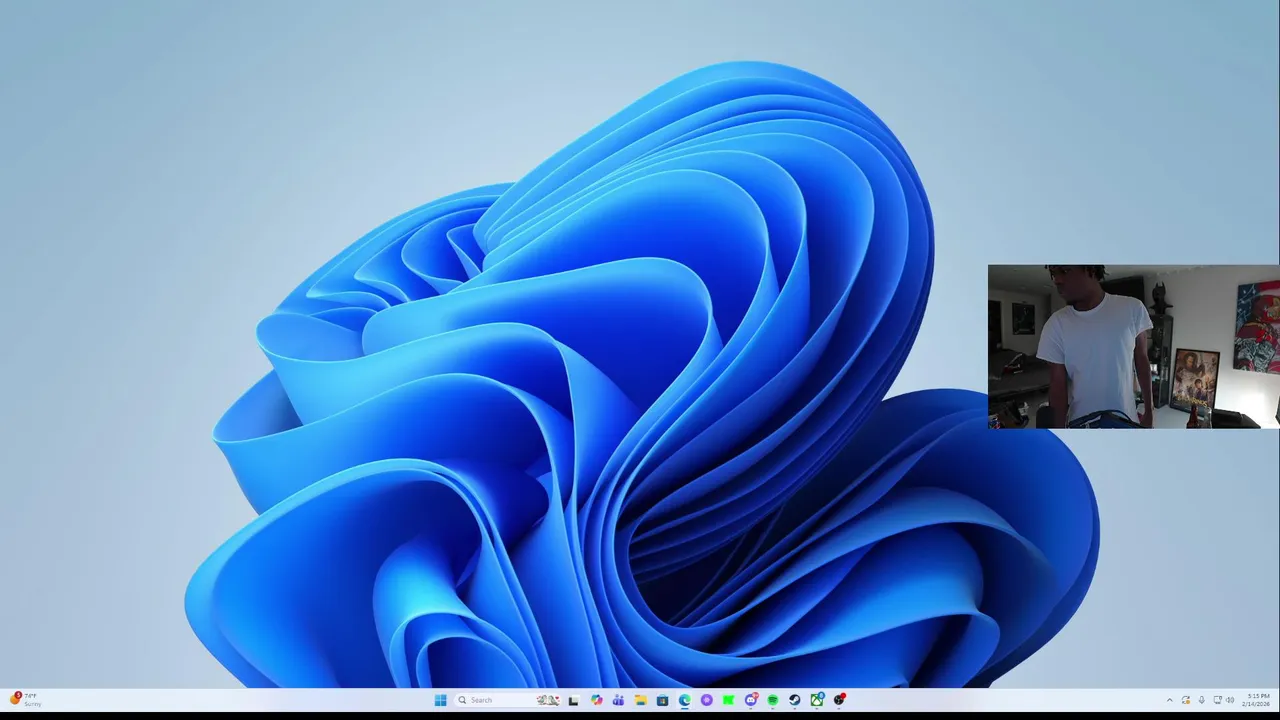Open the clock and date calendar
The width and height of the screenshot is (1280, 720).
pos(1256,700)
